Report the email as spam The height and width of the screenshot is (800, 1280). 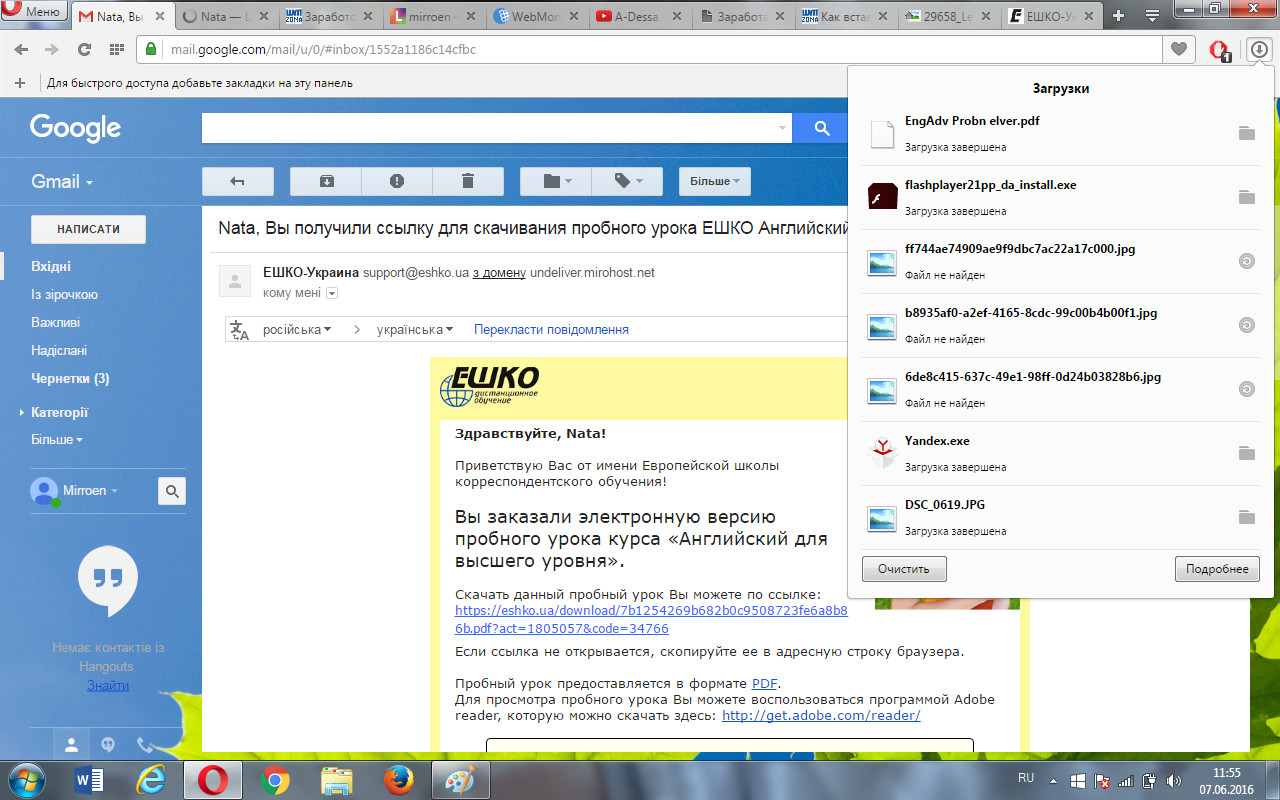point(397,181)
